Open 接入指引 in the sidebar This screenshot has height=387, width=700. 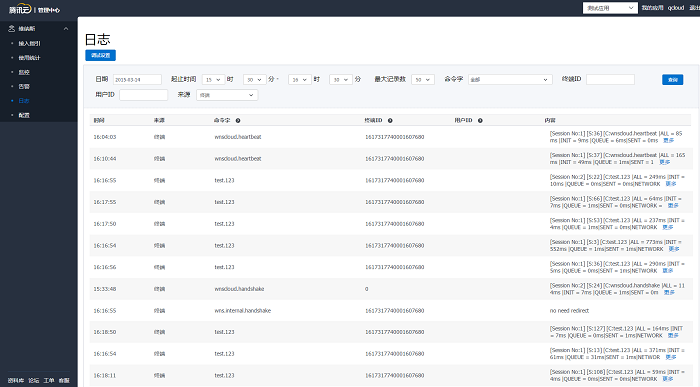pyautogui.click(x=29, y=43)
